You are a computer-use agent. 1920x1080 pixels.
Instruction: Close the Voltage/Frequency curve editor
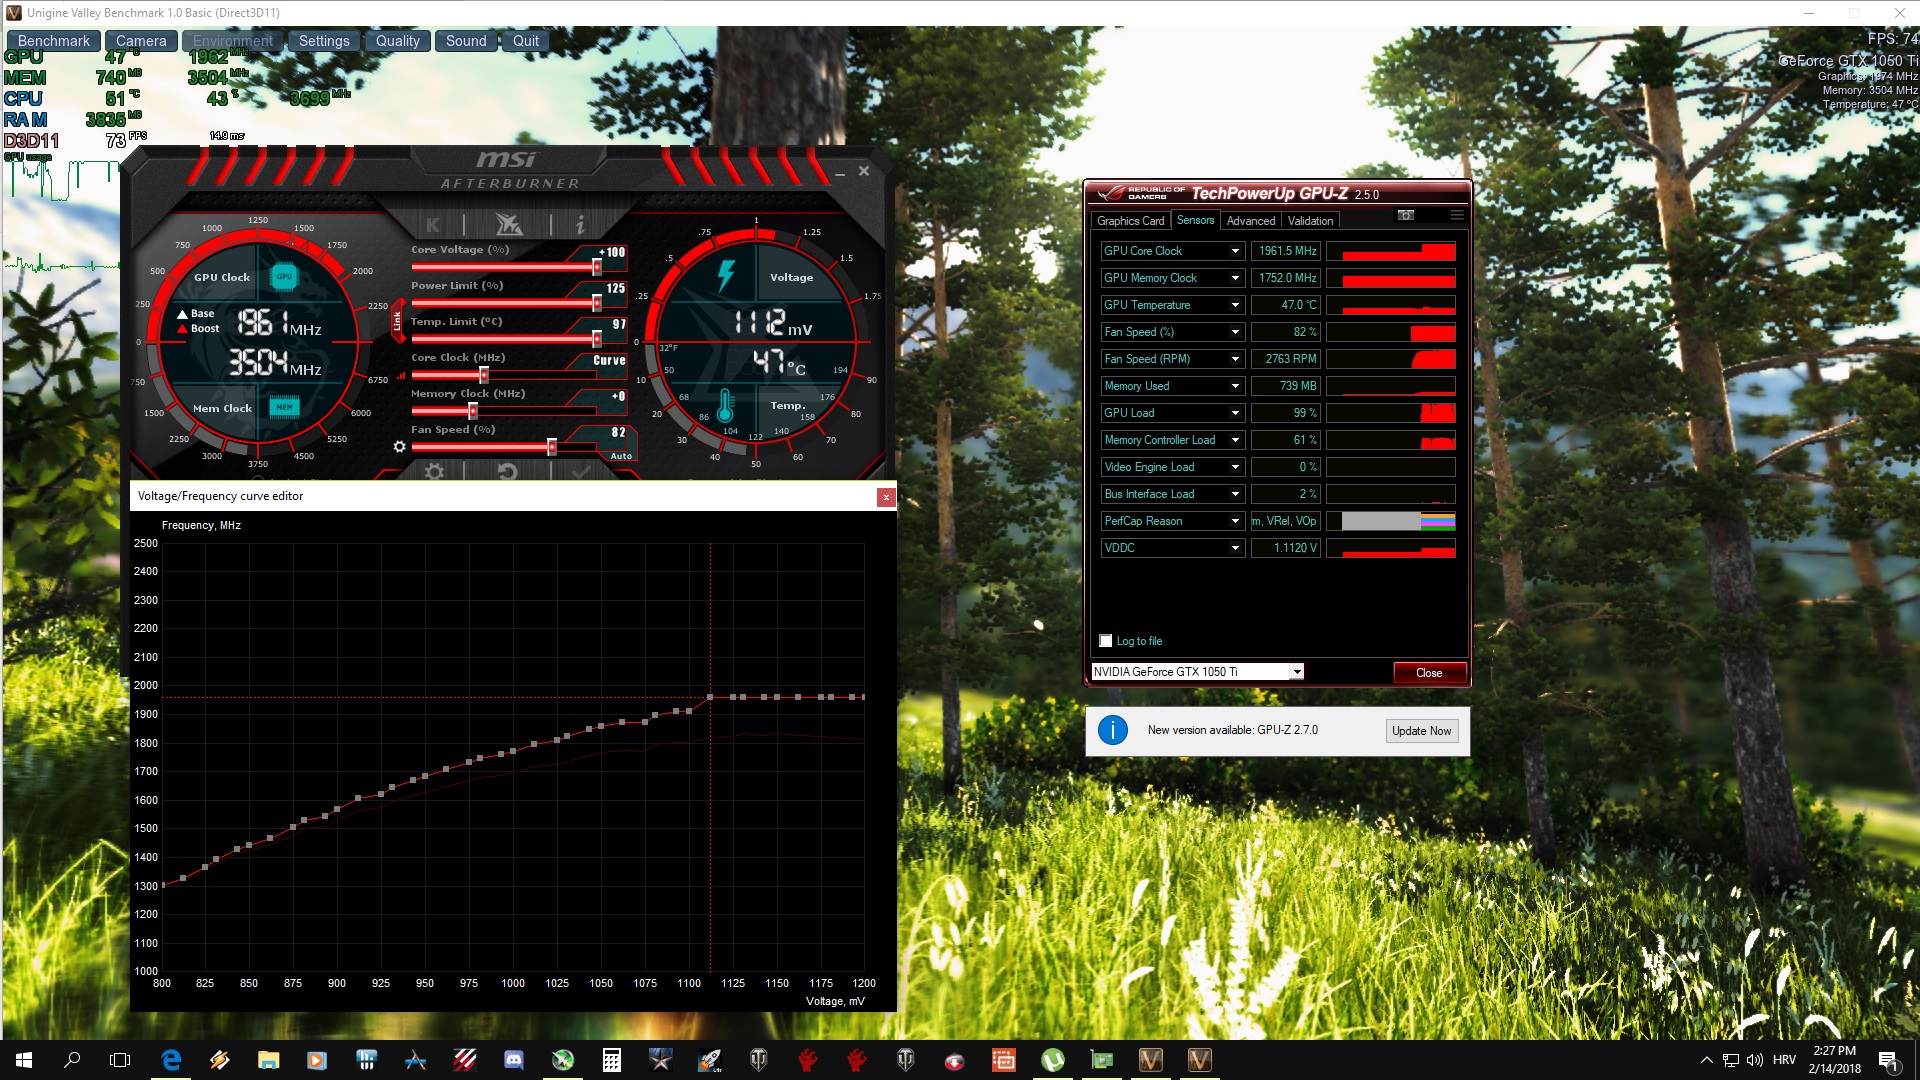click(885, 497)
